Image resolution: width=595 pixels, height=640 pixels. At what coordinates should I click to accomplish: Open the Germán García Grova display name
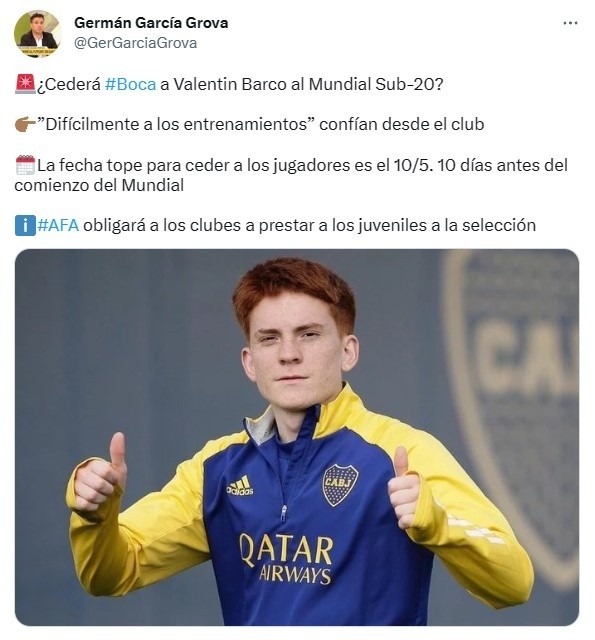[x=151, y=23]
